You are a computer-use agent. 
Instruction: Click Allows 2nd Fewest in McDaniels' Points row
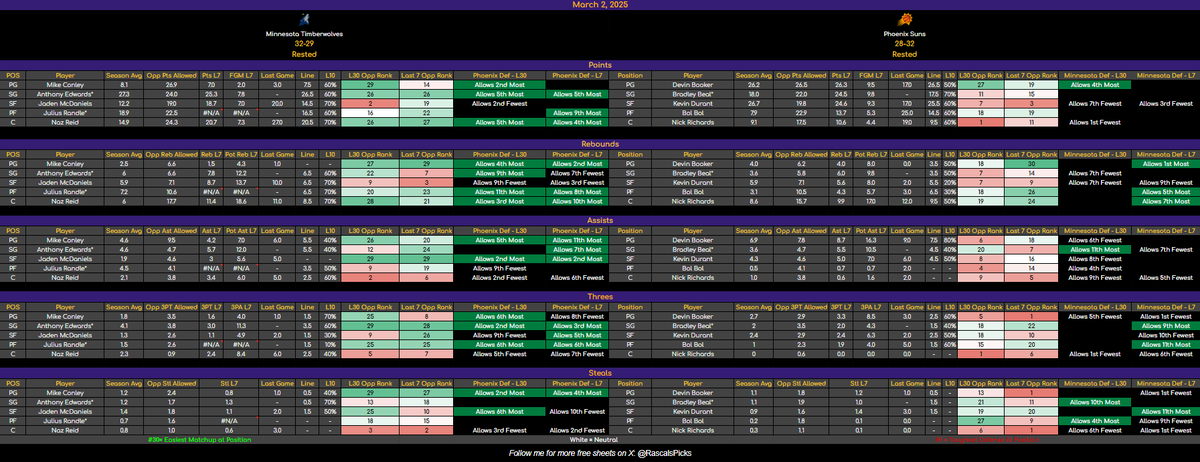coord(498,104)
